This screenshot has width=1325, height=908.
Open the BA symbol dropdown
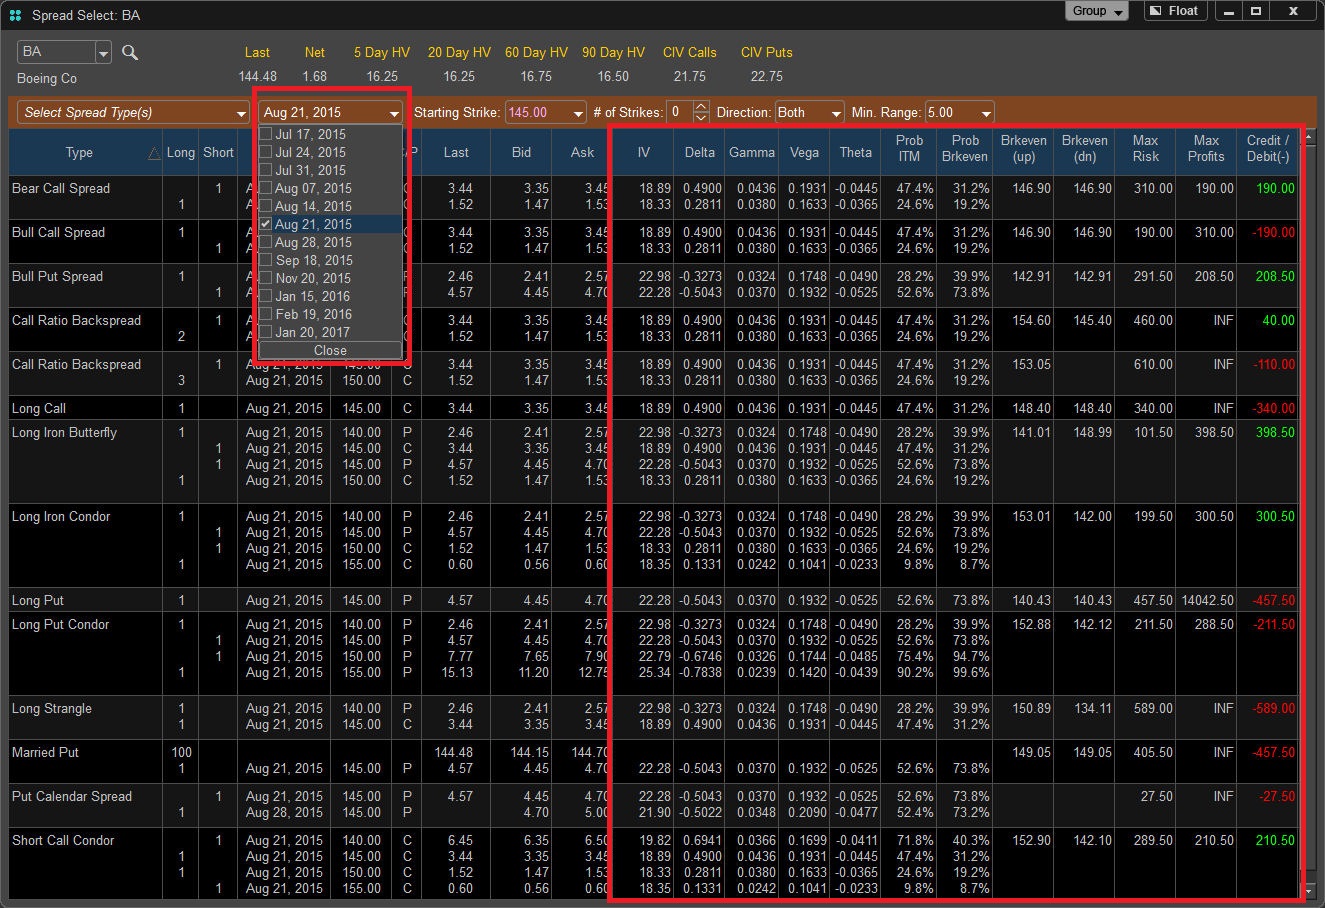pyautogui.click(x=103, y=52)
